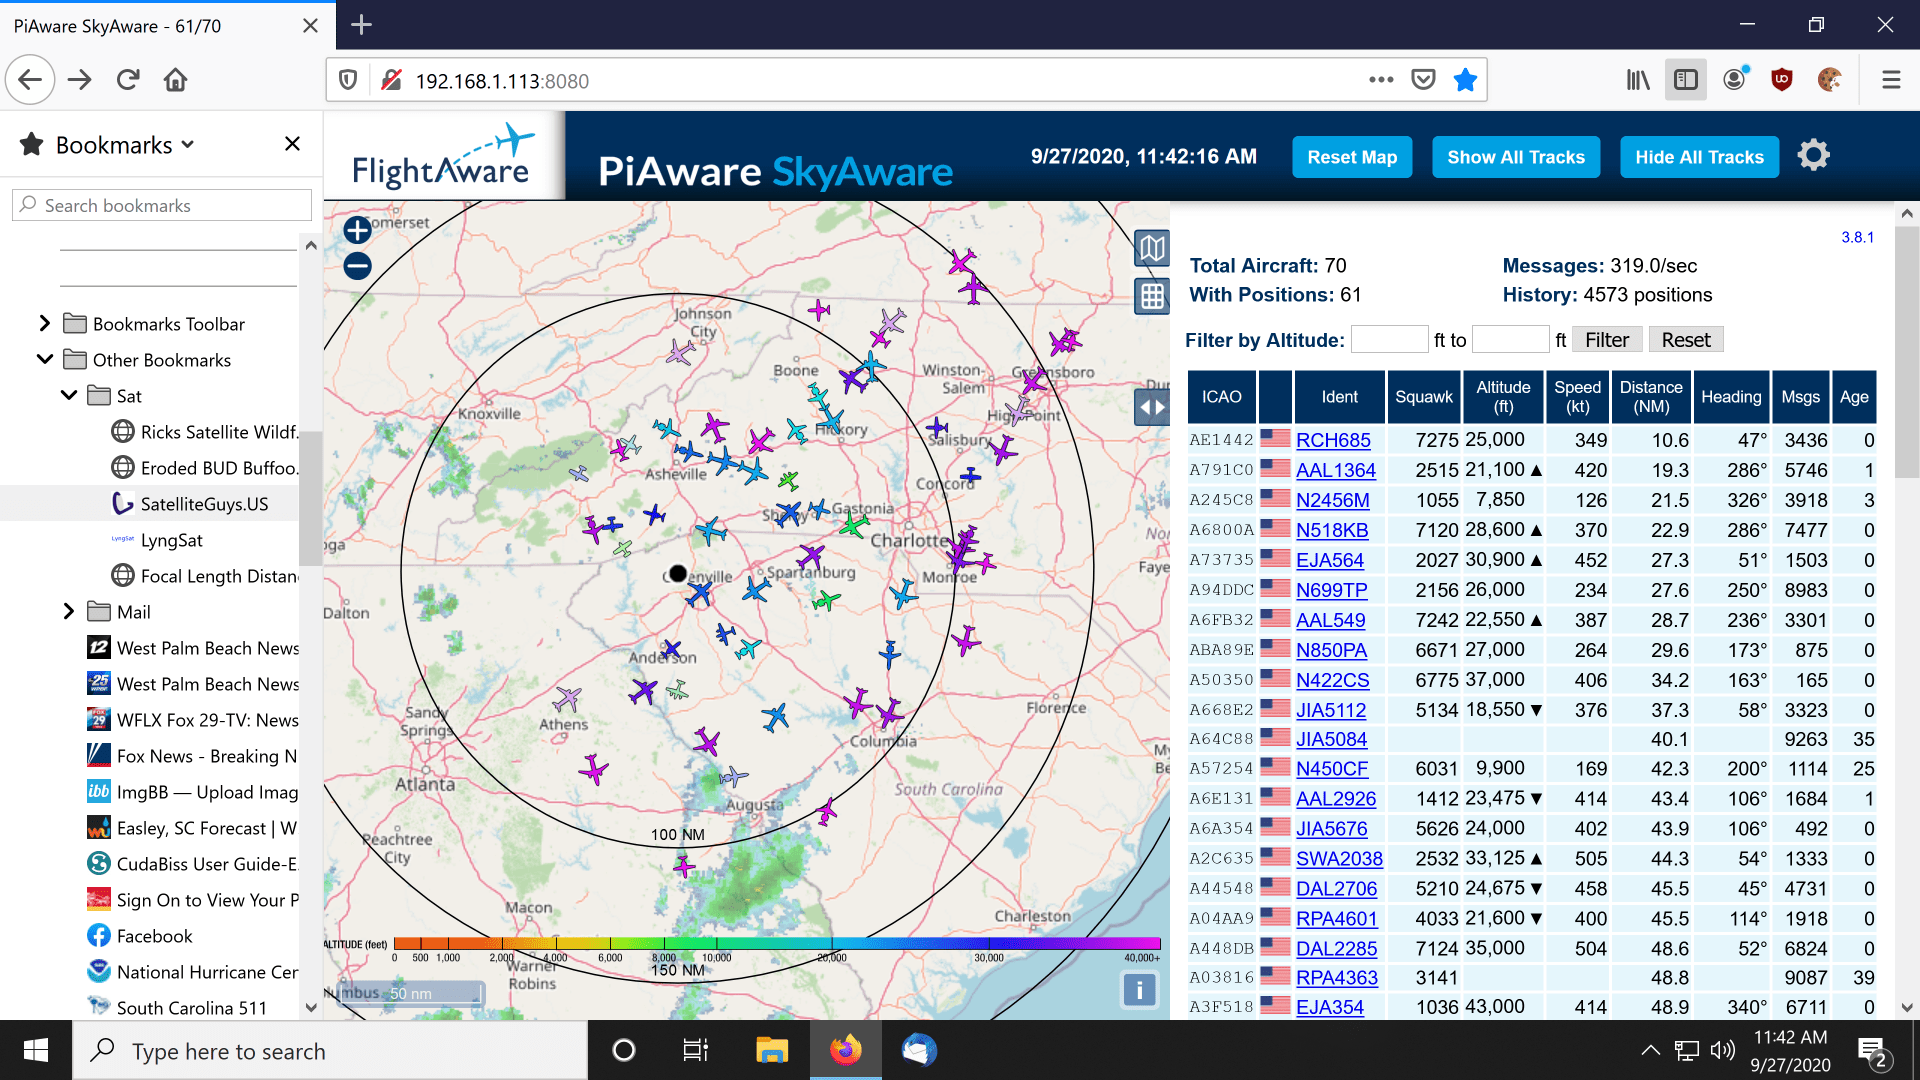Click the map zoom in plus button

(357, 230)
